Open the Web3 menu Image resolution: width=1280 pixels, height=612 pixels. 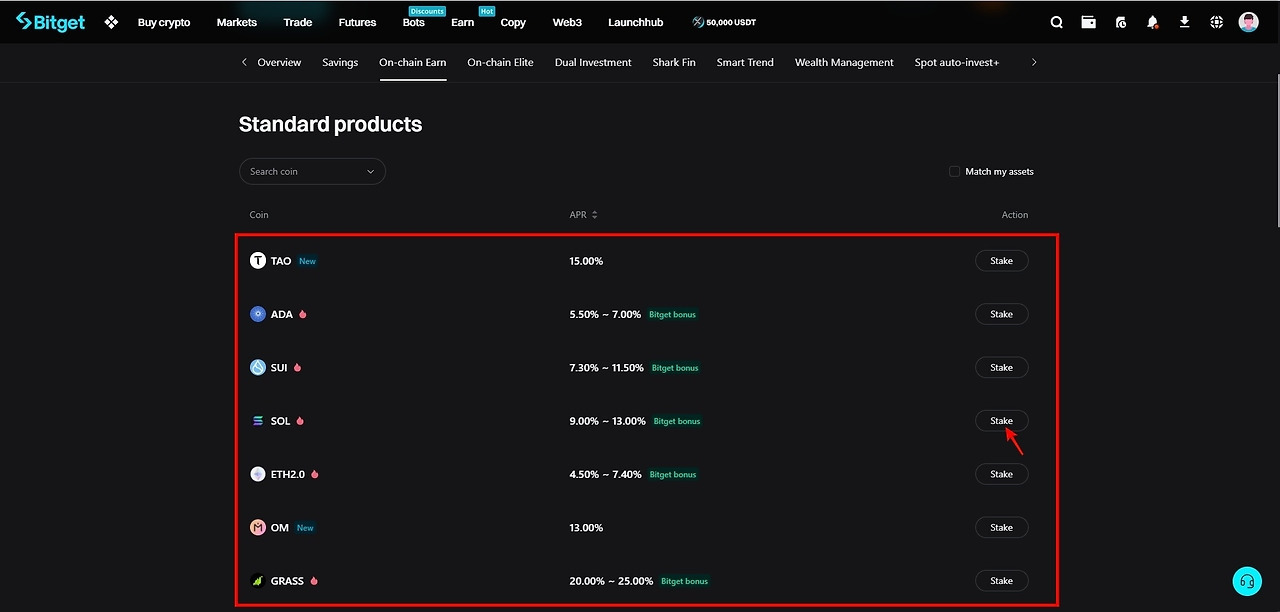[x=567, y=22]
